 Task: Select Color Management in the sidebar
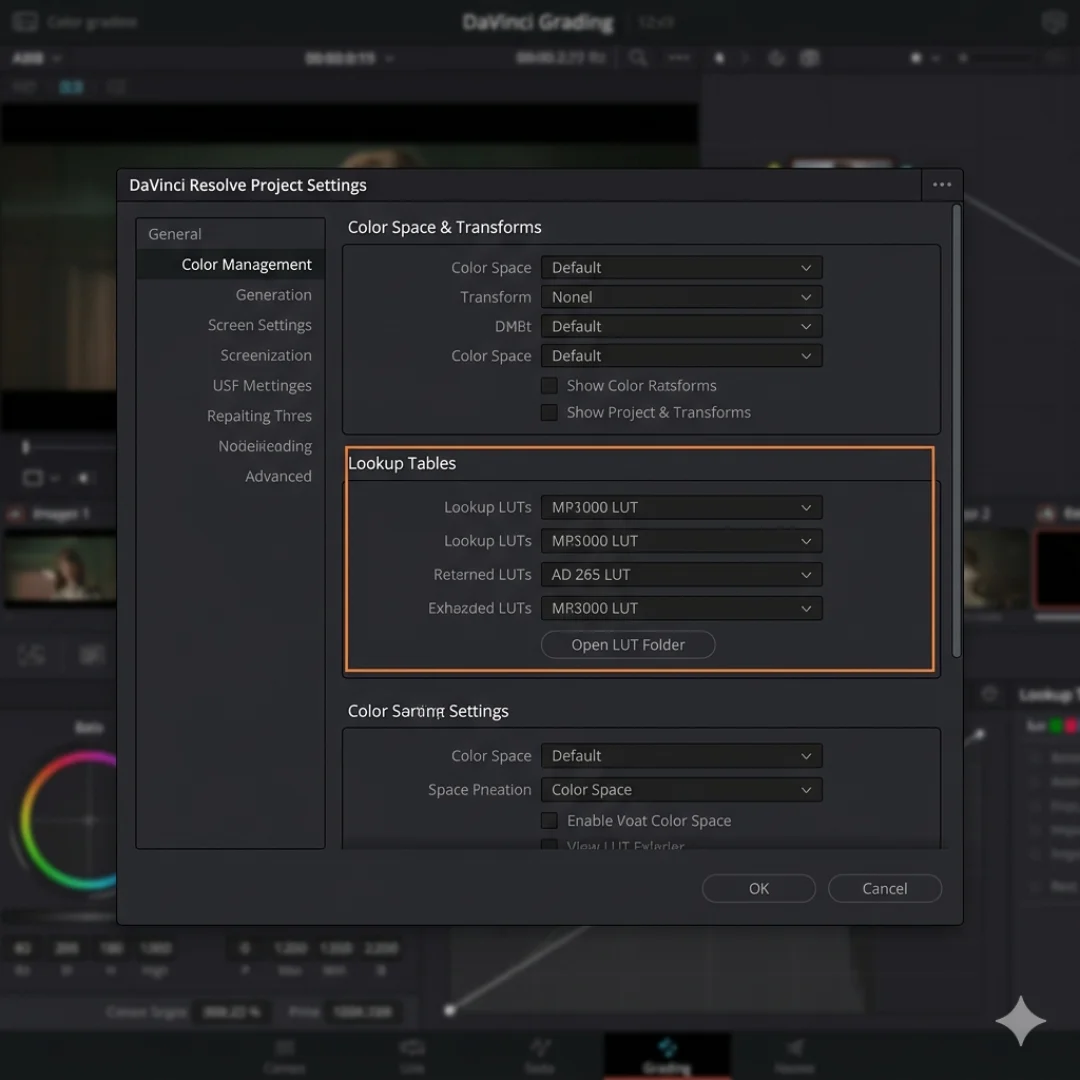pos(231,264)
